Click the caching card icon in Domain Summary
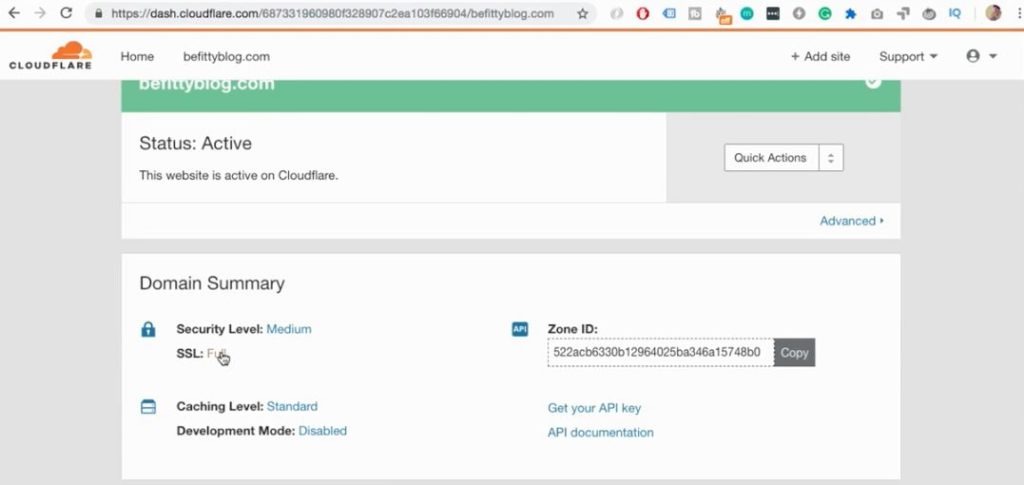Viewport: 1024px width, 485px height. tap(148, 407)
